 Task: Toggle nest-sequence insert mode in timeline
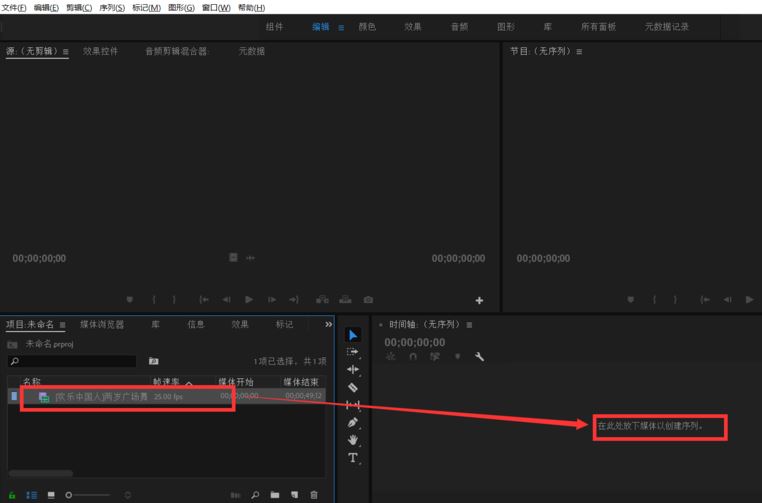391,357
